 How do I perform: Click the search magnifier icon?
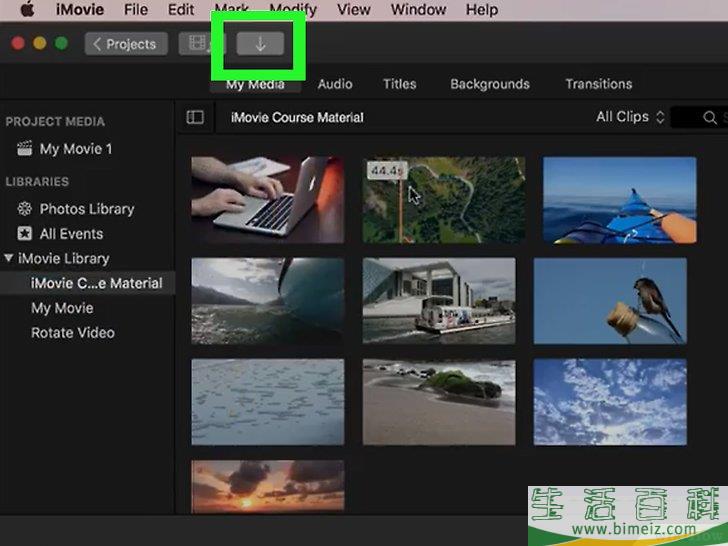click(x=709, y=117)
